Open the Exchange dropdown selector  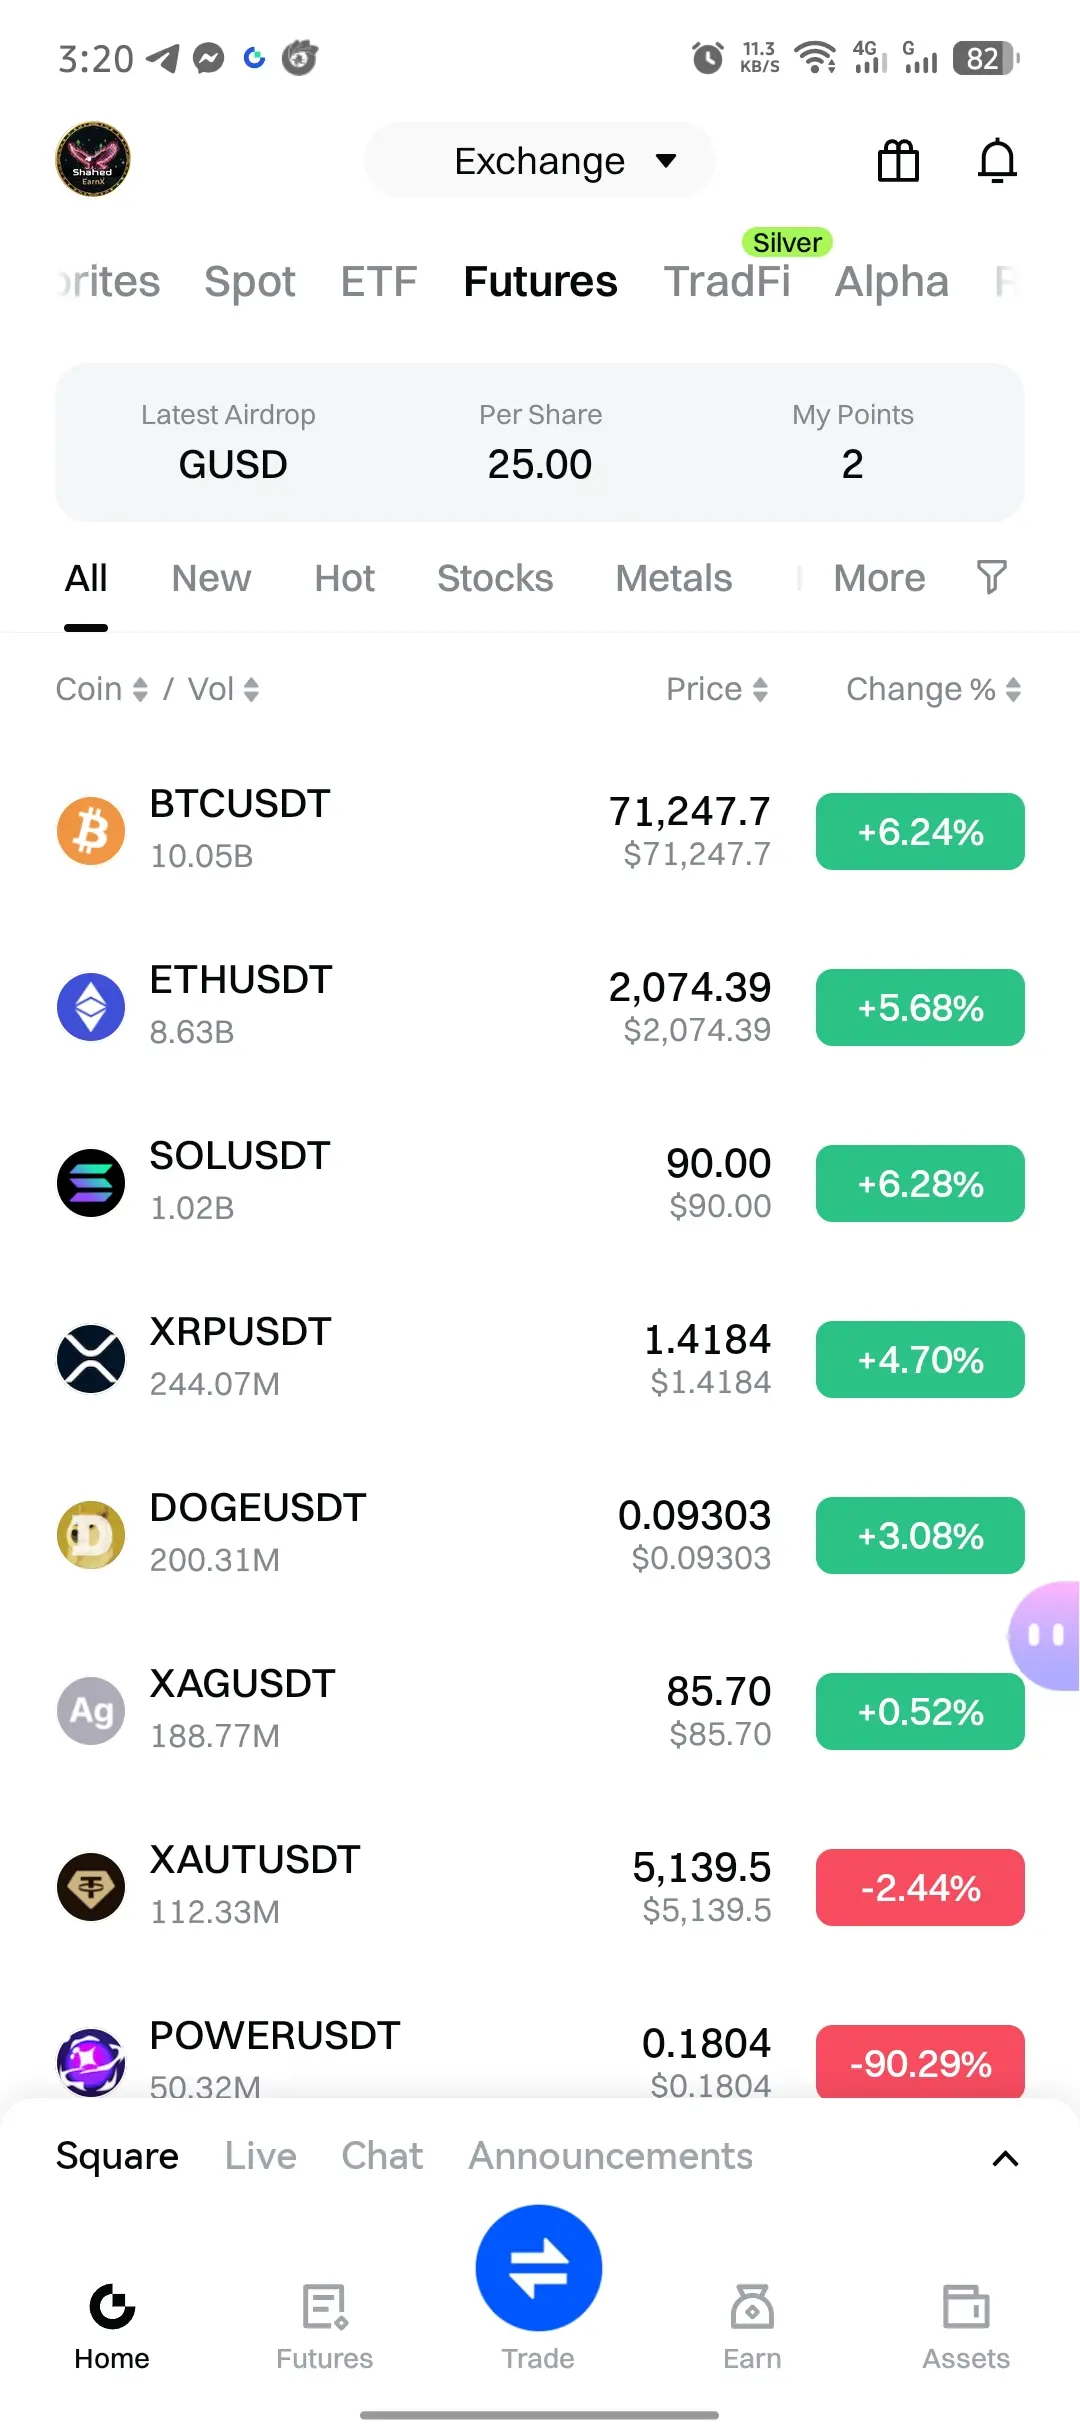click(x=540, y=160)
